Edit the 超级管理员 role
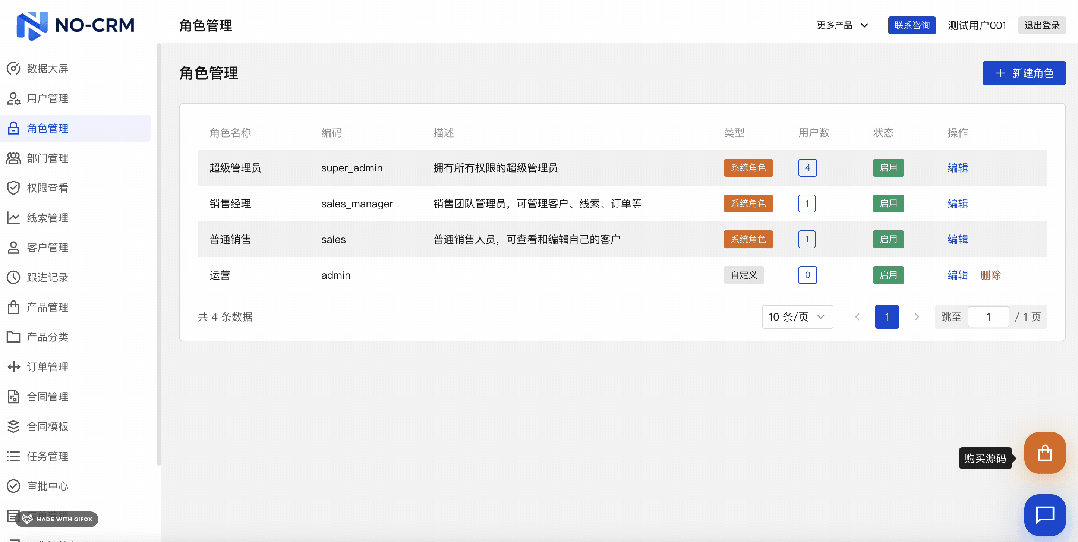 tap(958, 168)
